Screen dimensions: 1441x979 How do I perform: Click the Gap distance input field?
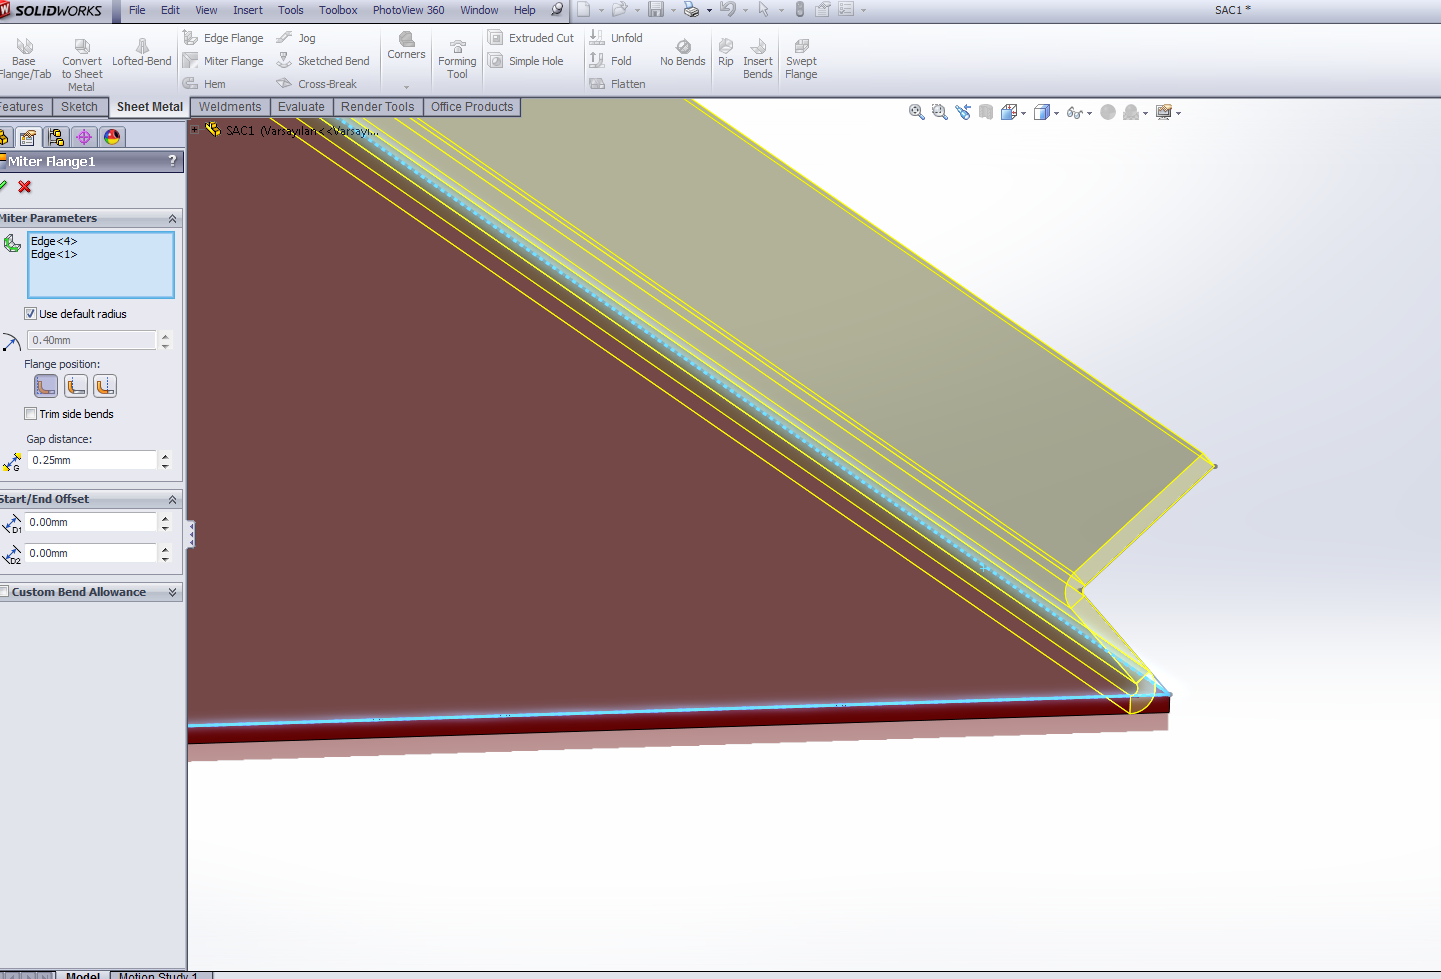coord(92,460)
